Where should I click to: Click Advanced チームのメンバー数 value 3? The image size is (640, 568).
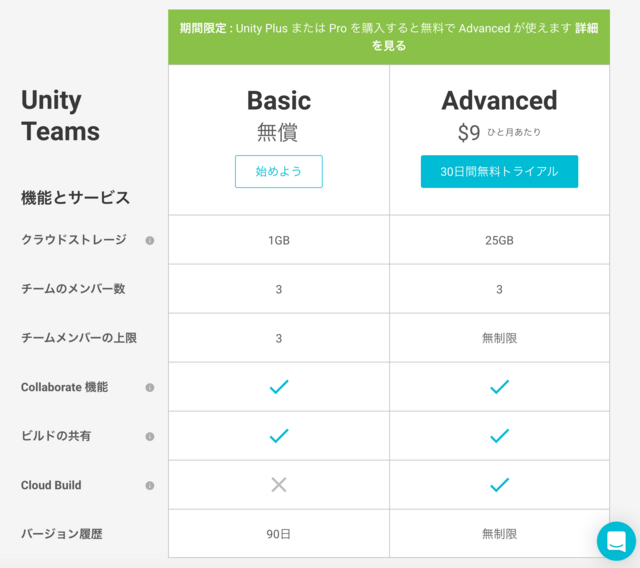tap(499, 289)
